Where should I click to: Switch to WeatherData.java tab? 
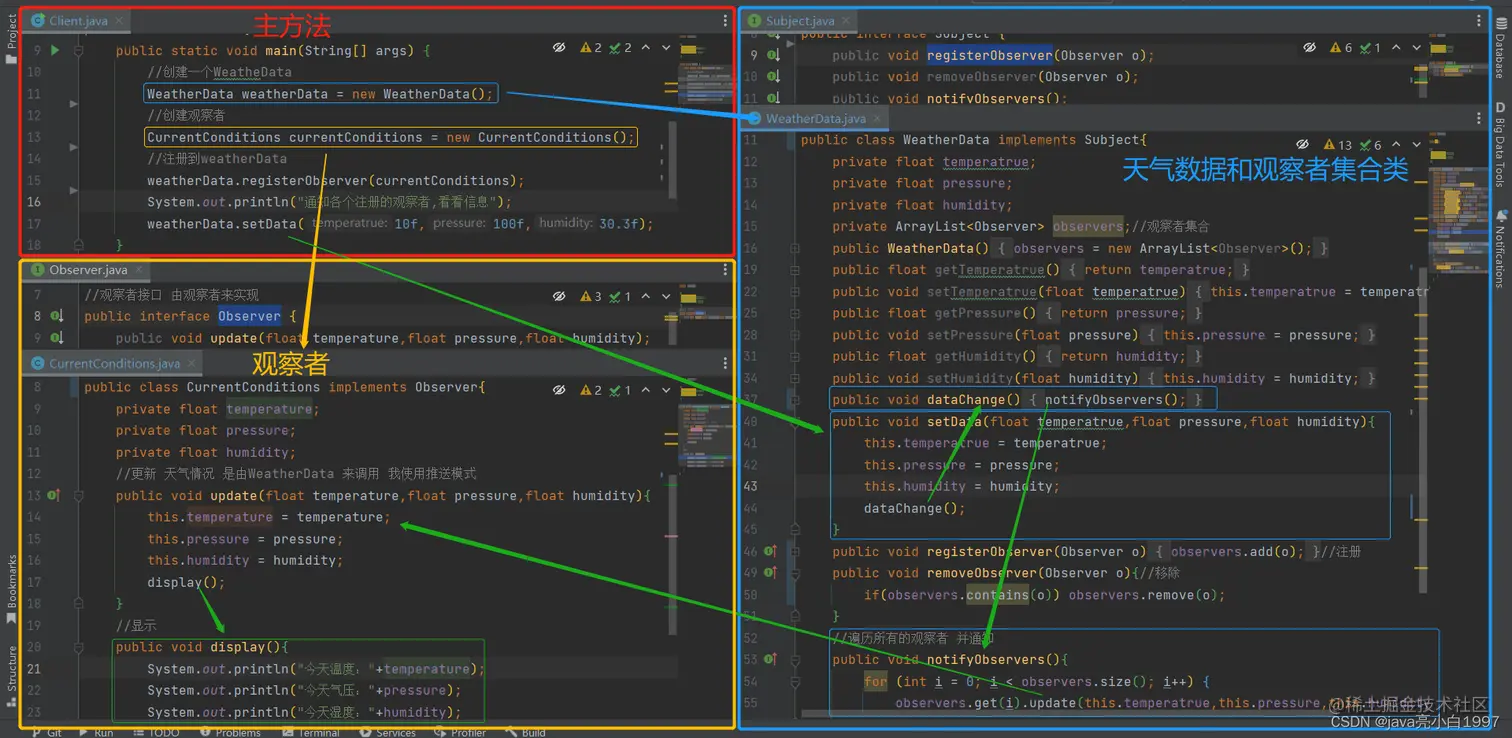click(x=814, y=119)
